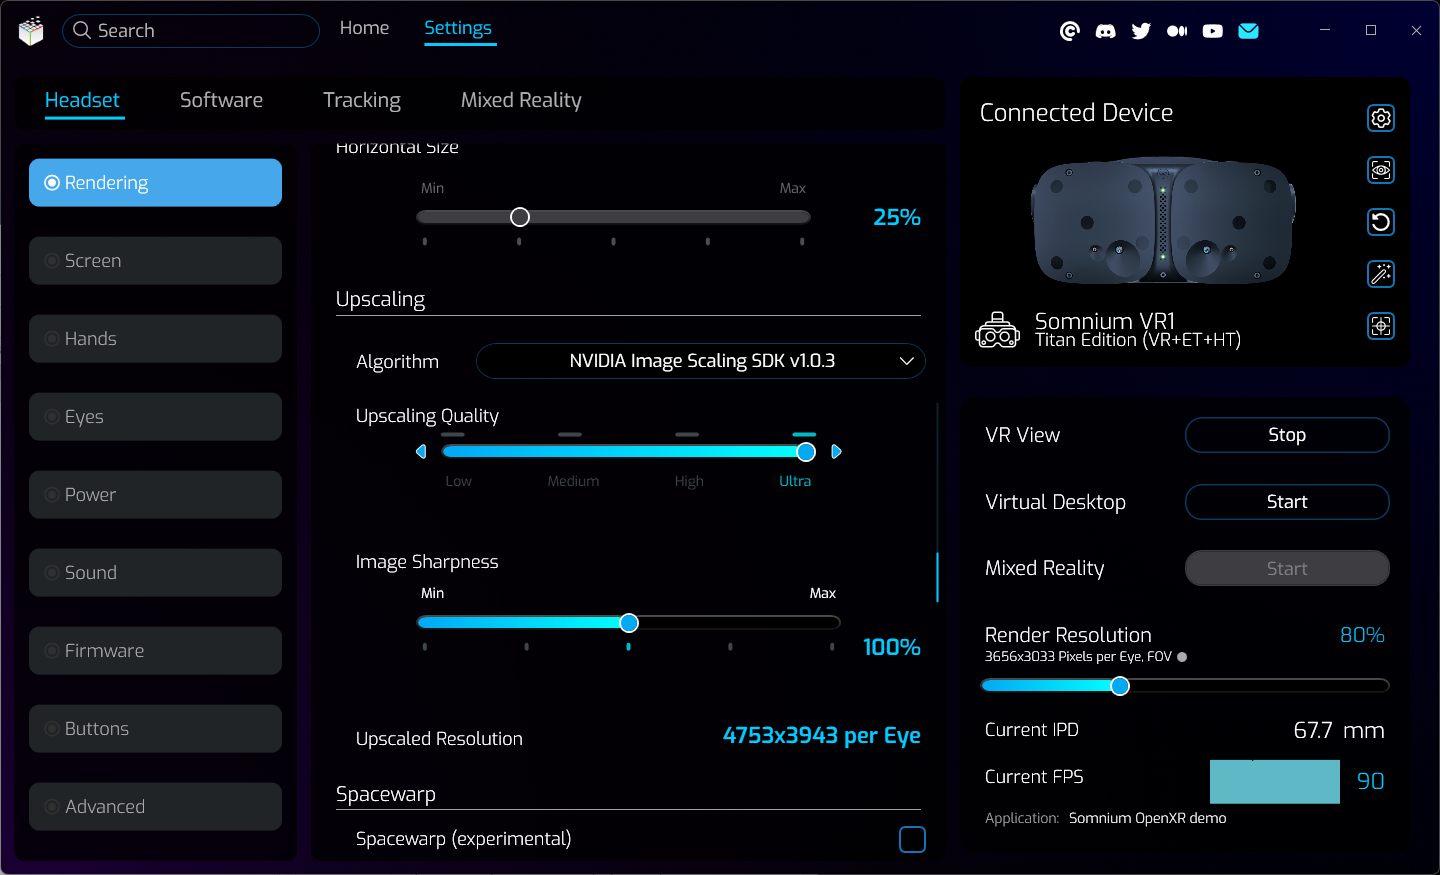Stop the VR View
Screen dimensions: 1440x875
pyautogui.click(x=1286, y=435)
